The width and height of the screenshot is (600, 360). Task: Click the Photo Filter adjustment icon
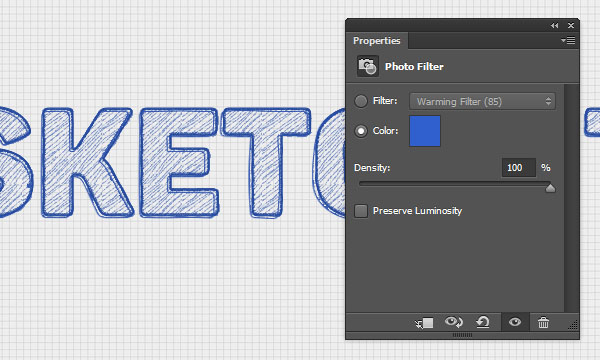(x=368, y=66)
